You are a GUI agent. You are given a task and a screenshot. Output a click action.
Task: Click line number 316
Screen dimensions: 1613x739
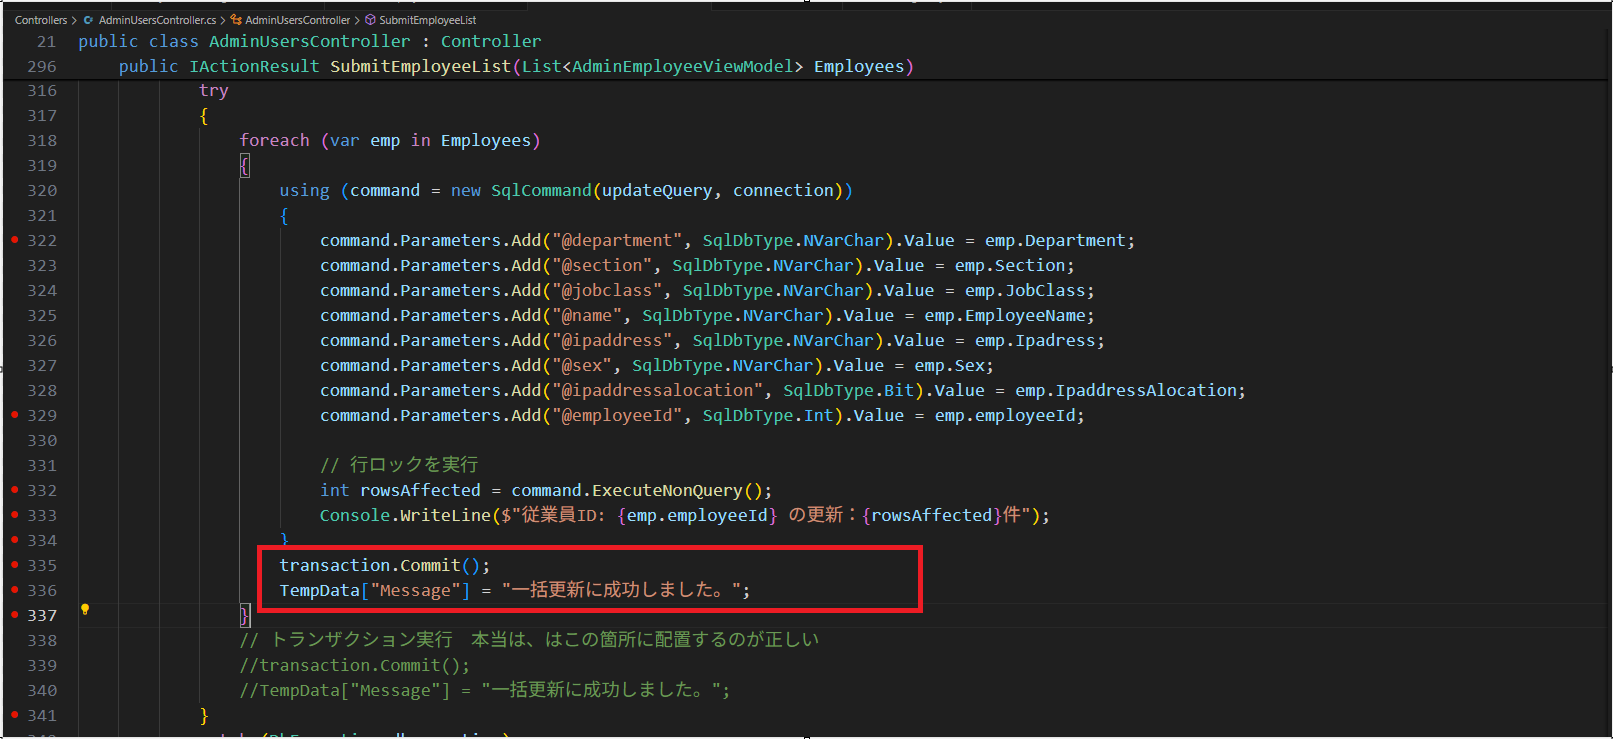click(42, 90)
